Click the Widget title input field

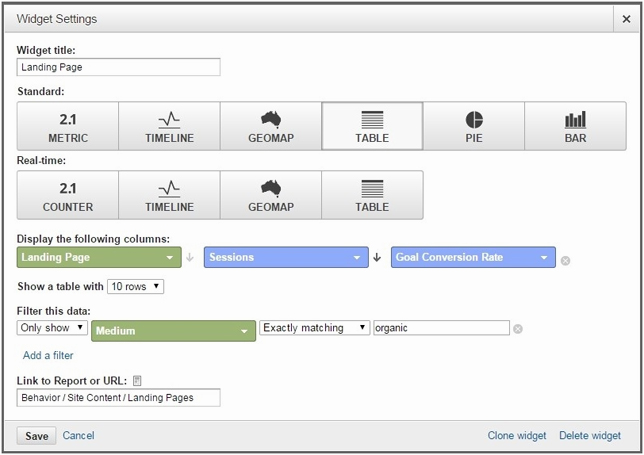coord(118,67)
